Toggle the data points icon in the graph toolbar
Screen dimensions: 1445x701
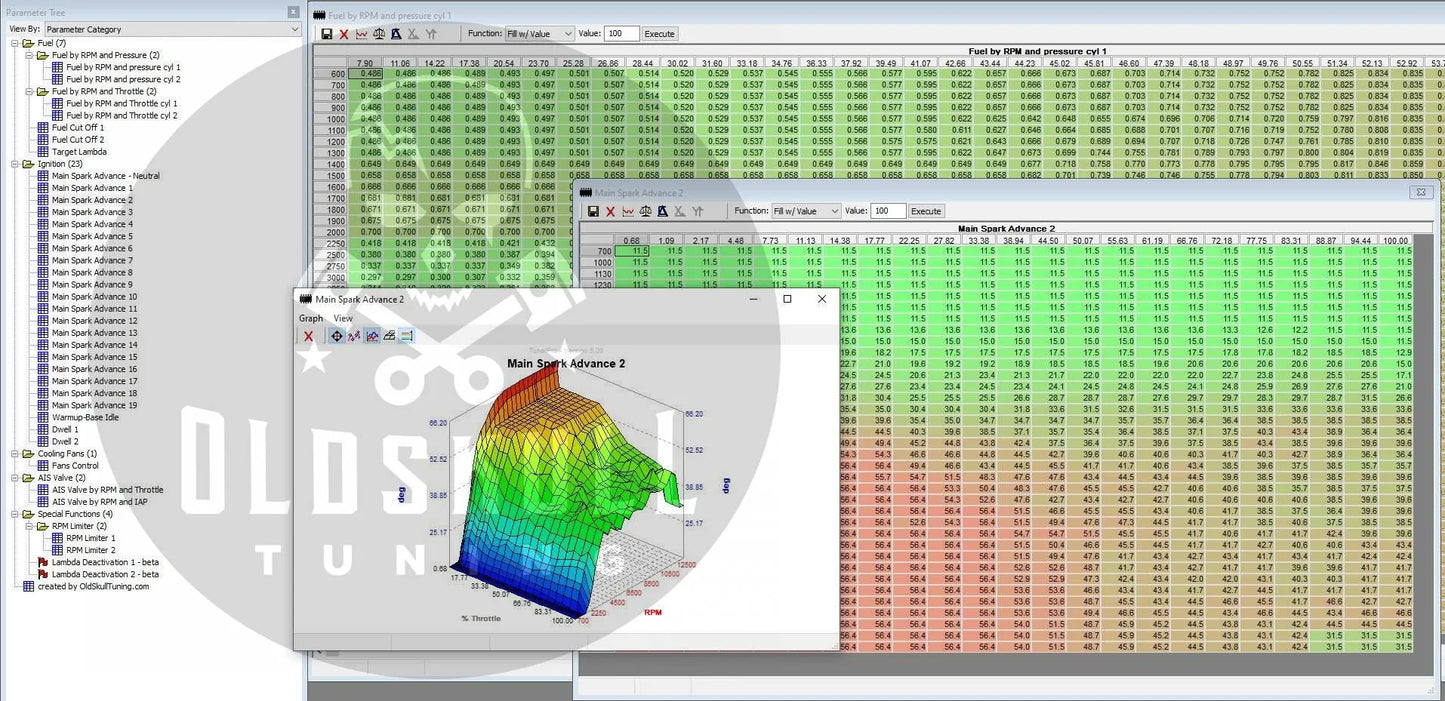click(x=354, y=336)
